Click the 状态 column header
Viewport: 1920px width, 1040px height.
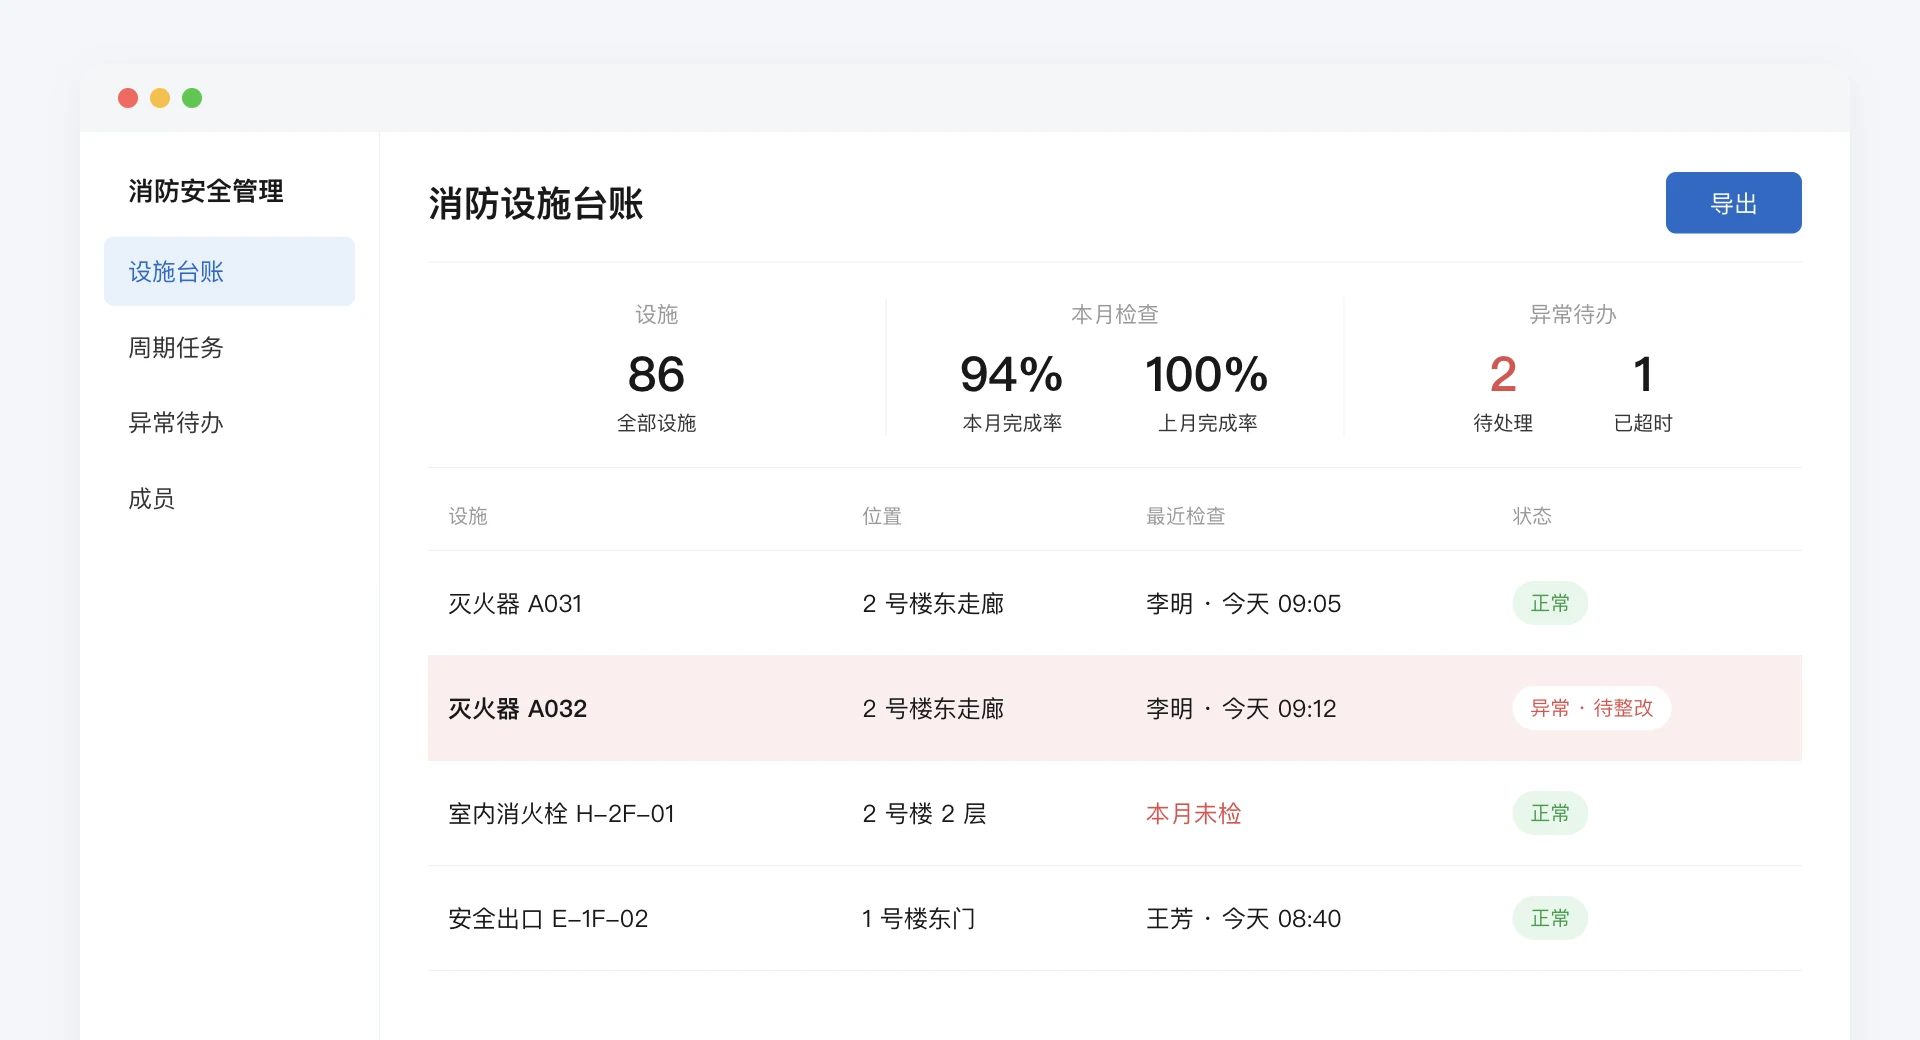1532,516
